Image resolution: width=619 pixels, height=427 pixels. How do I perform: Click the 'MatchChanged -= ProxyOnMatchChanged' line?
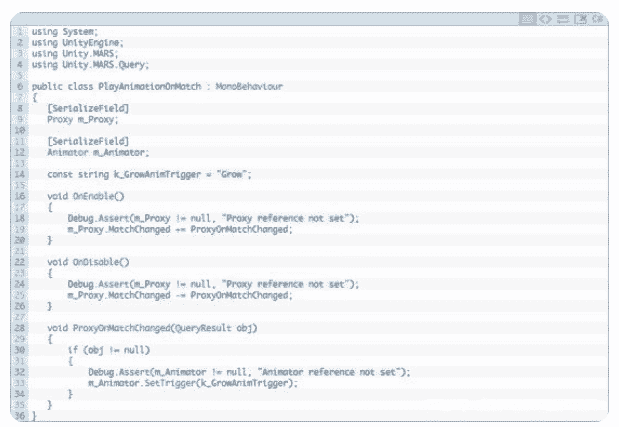[x=180, y=296]
